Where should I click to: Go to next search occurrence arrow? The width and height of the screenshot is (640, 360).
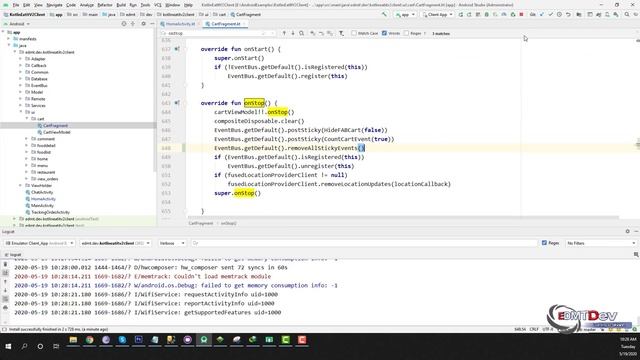293,33
